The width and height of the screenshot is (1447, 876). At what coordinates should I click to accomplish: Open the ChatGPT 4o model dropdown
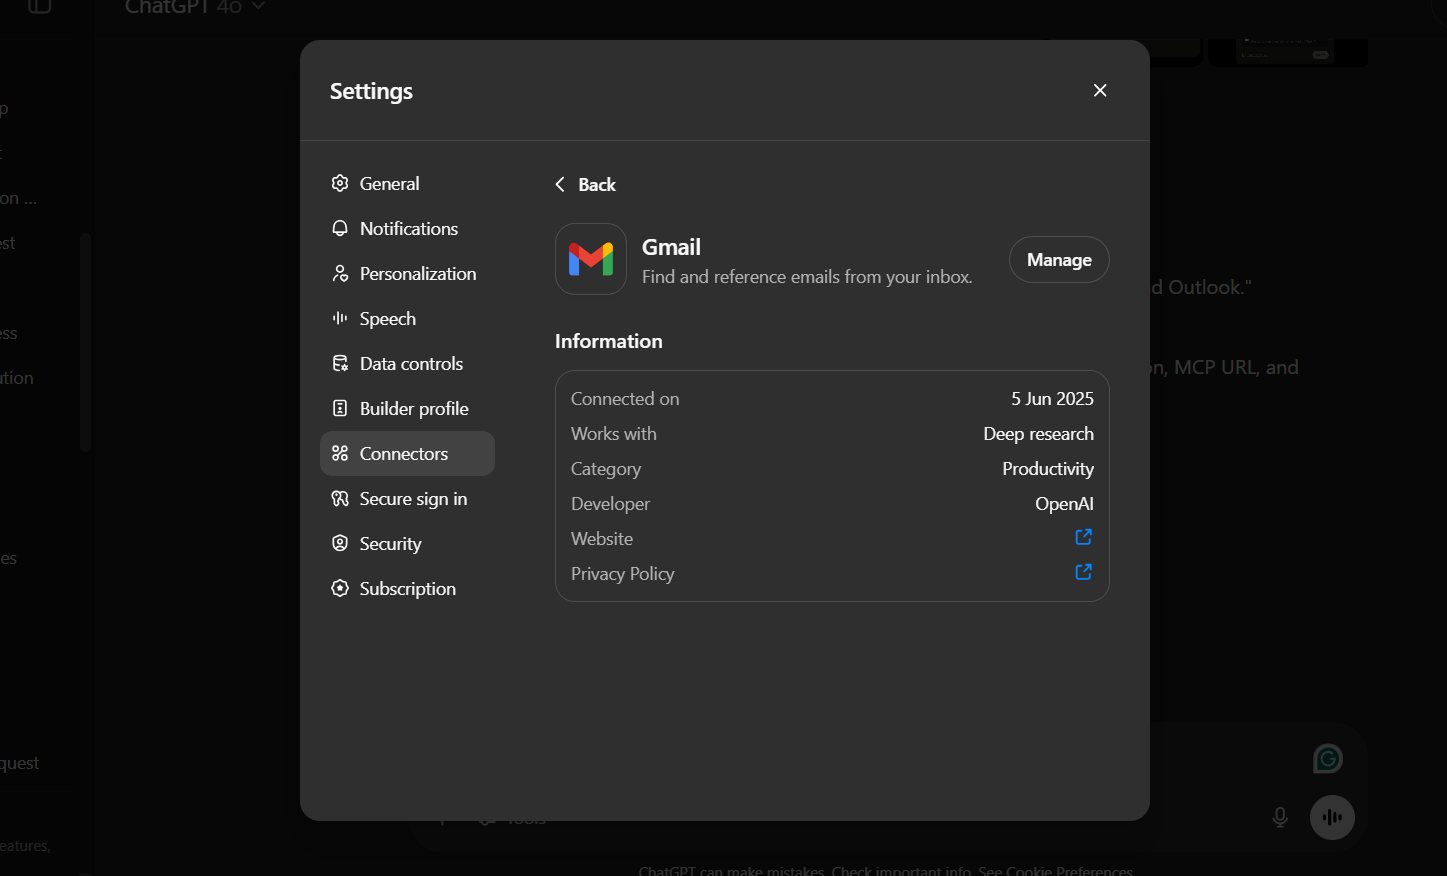195,7
